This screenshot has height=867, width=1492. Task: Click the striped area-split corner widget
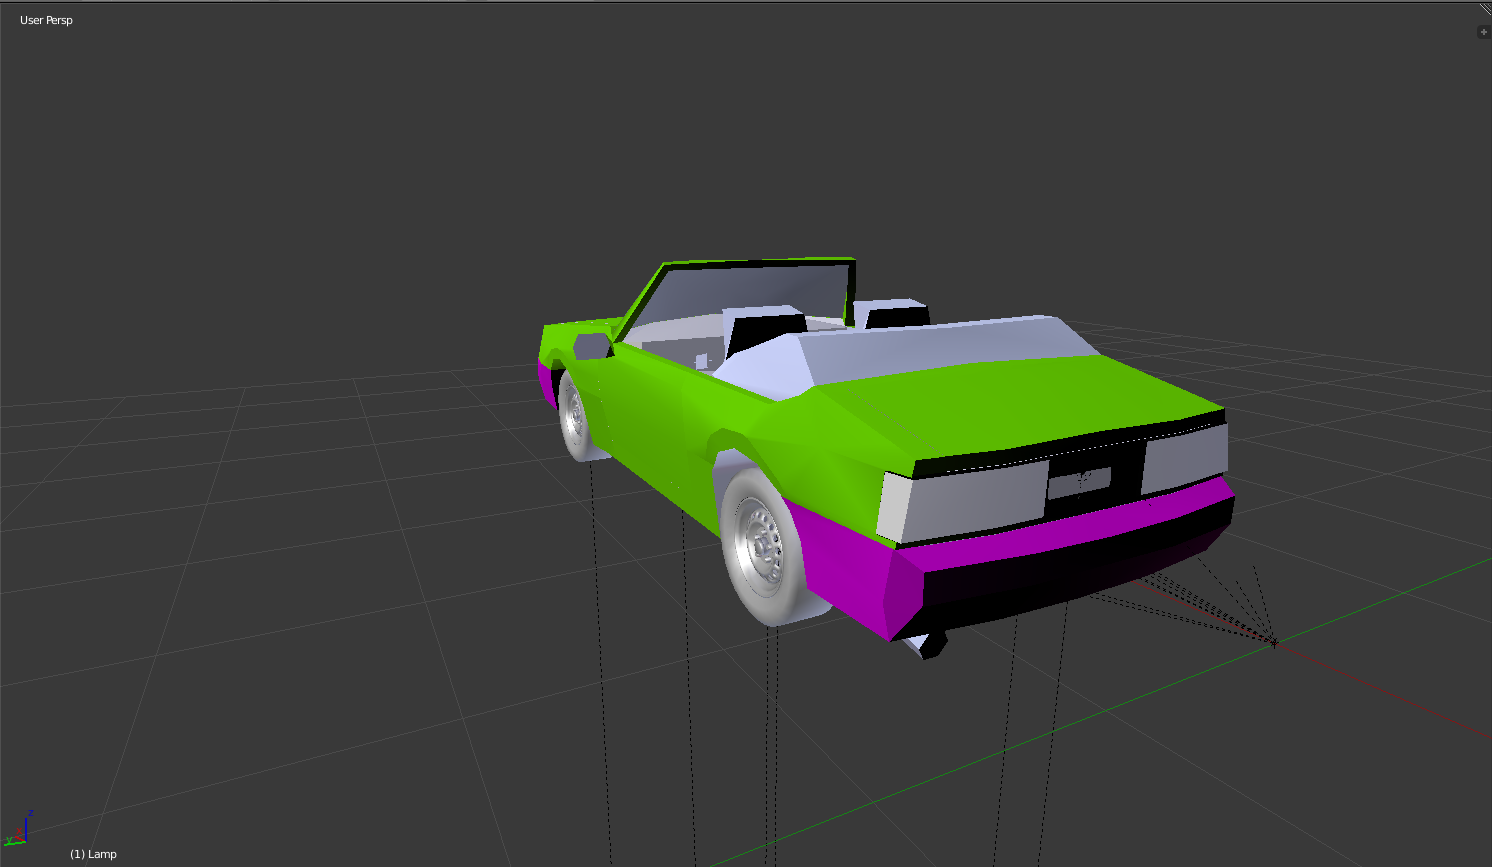pos(1485,9)
